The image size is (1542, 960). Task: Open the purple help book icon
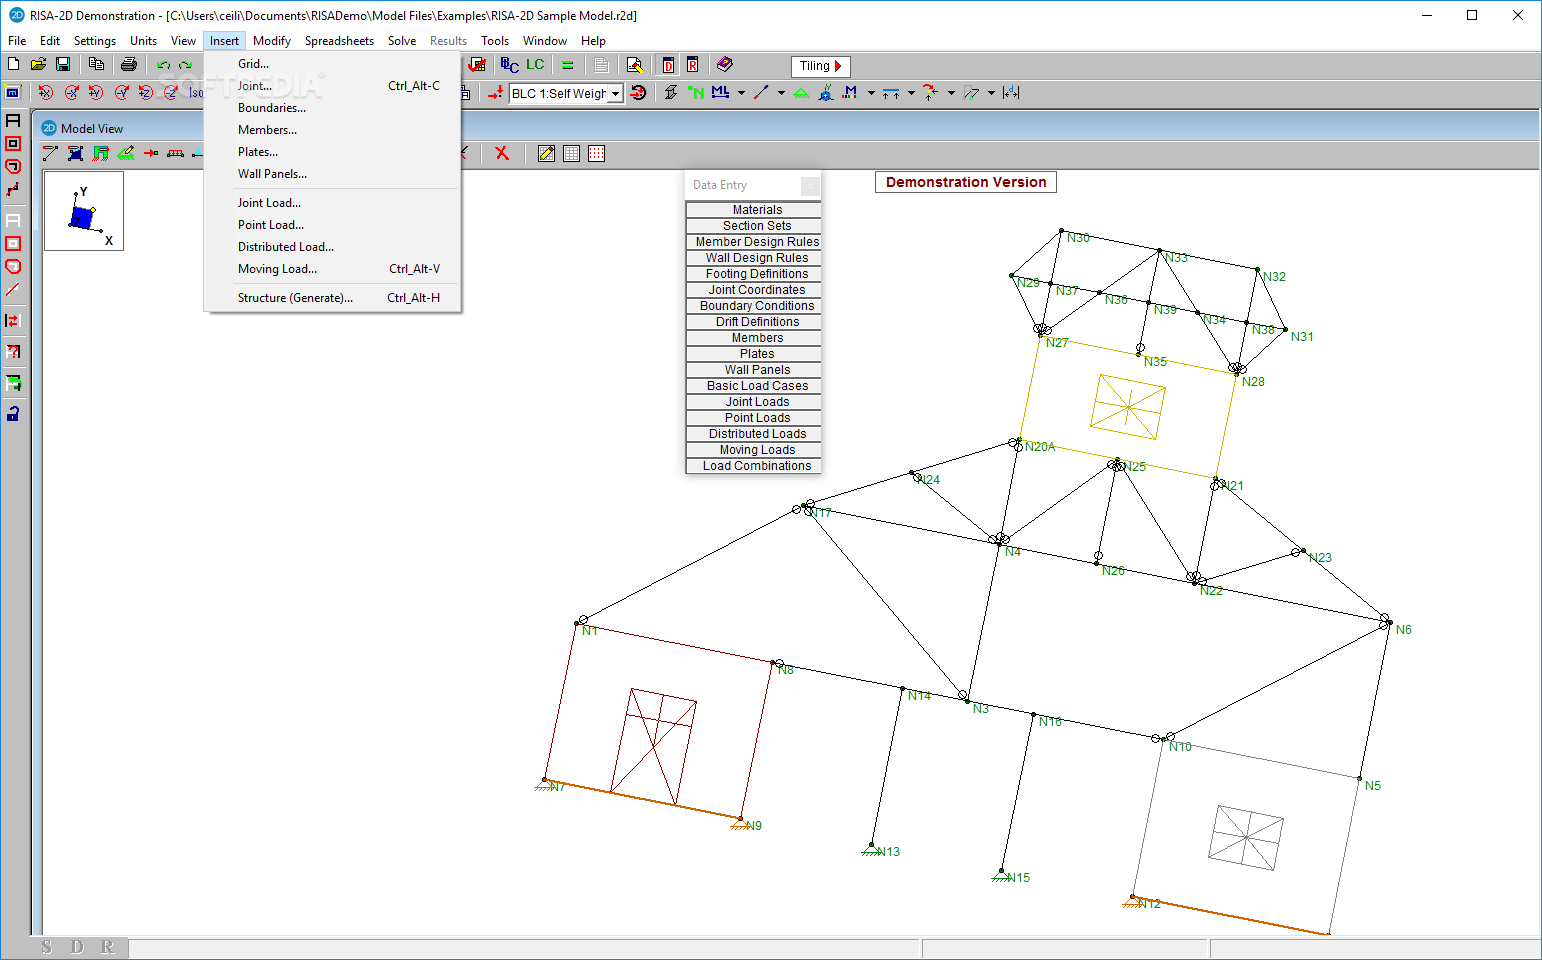[x=725, y=65]
